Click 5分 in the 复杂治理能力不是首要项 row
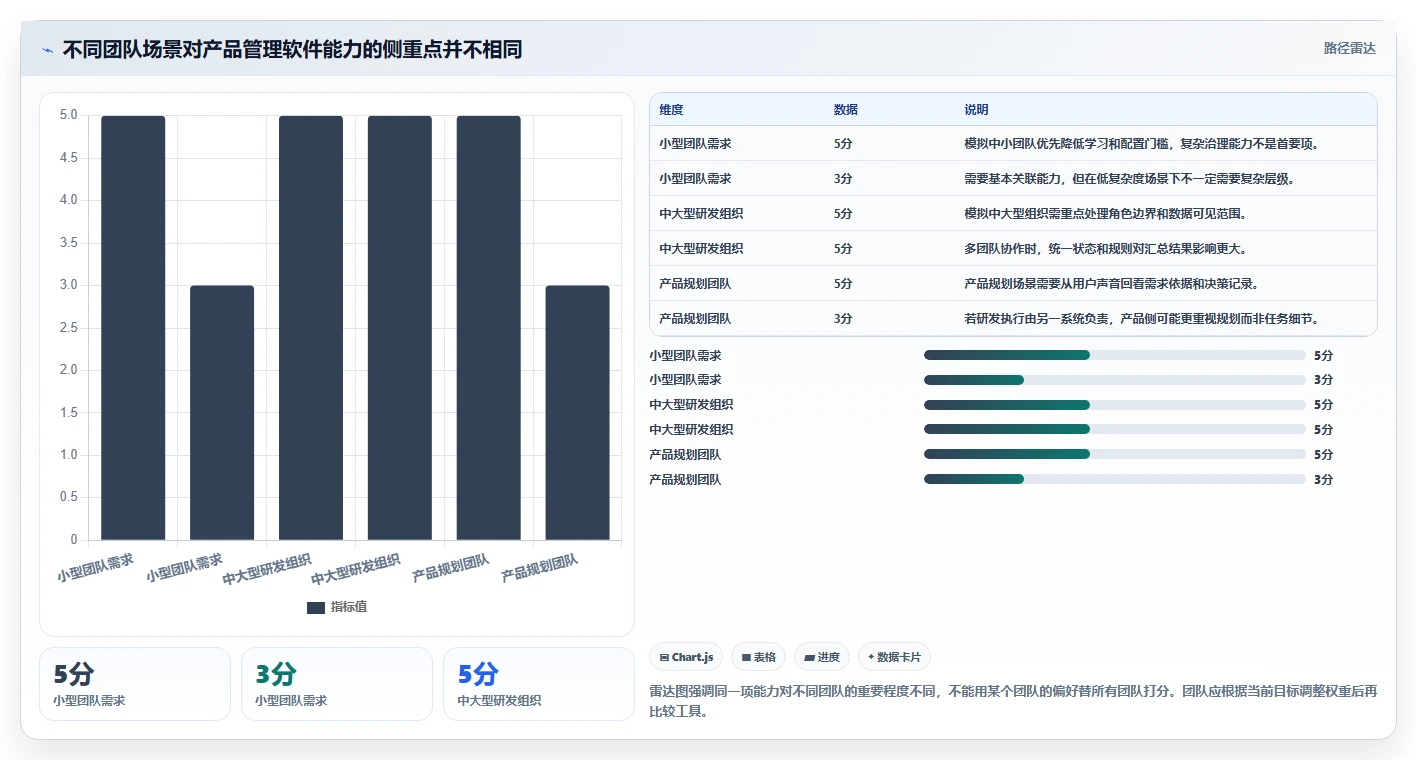The height and width of the screenshot is (760, 1417). click(x=843, y=144)
